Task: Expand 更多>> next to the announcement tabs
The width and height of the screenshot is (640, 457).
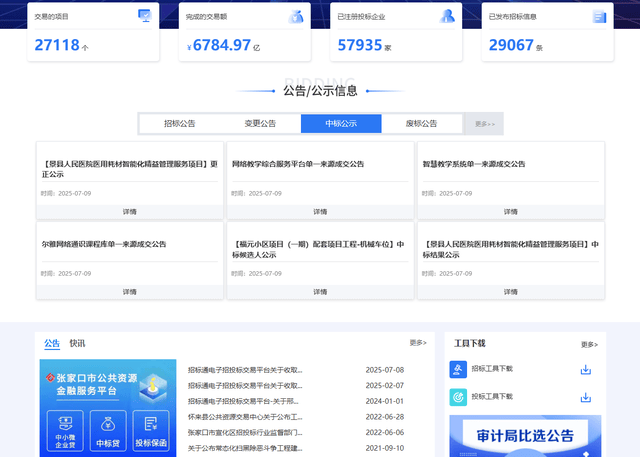Action: pyautogui.click(x=484, y=124)
